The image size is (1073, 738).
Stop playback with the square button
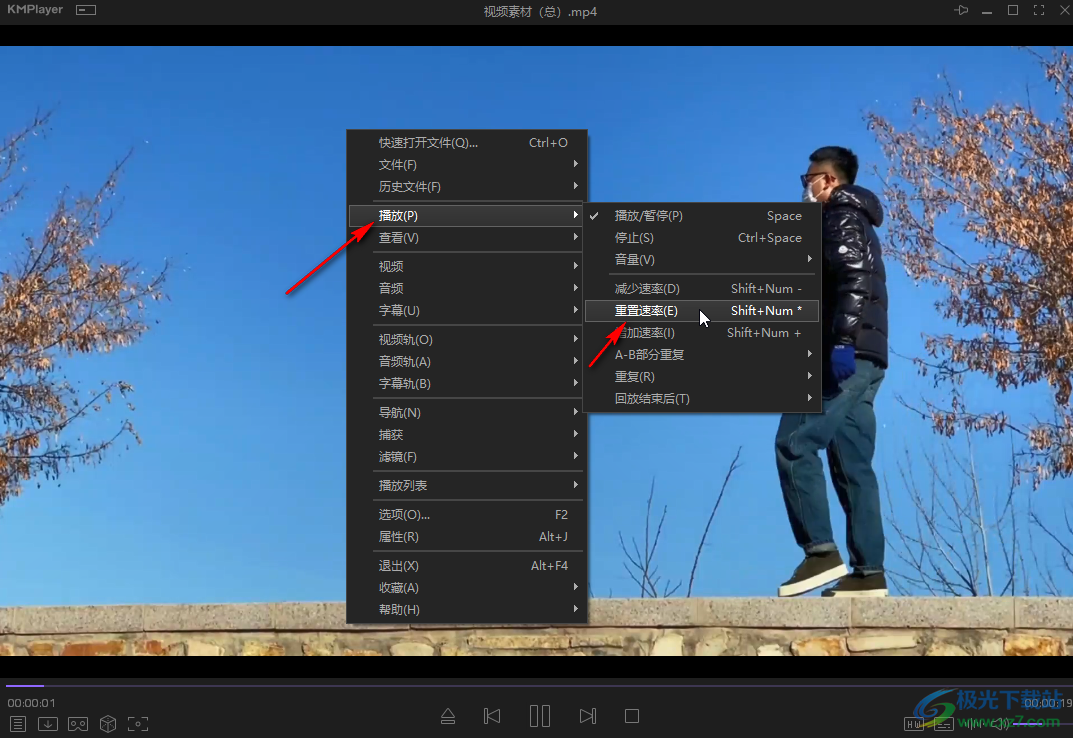pos(632,716)
